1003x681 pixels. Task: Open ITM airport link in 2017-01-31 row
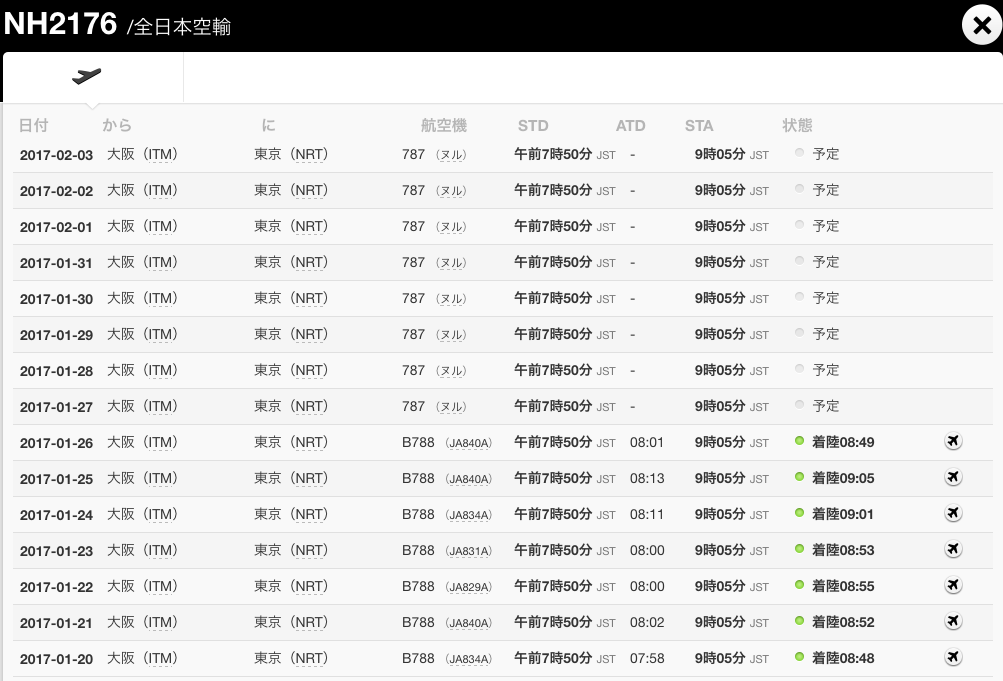pyautogui.click(x=161, y=263)
